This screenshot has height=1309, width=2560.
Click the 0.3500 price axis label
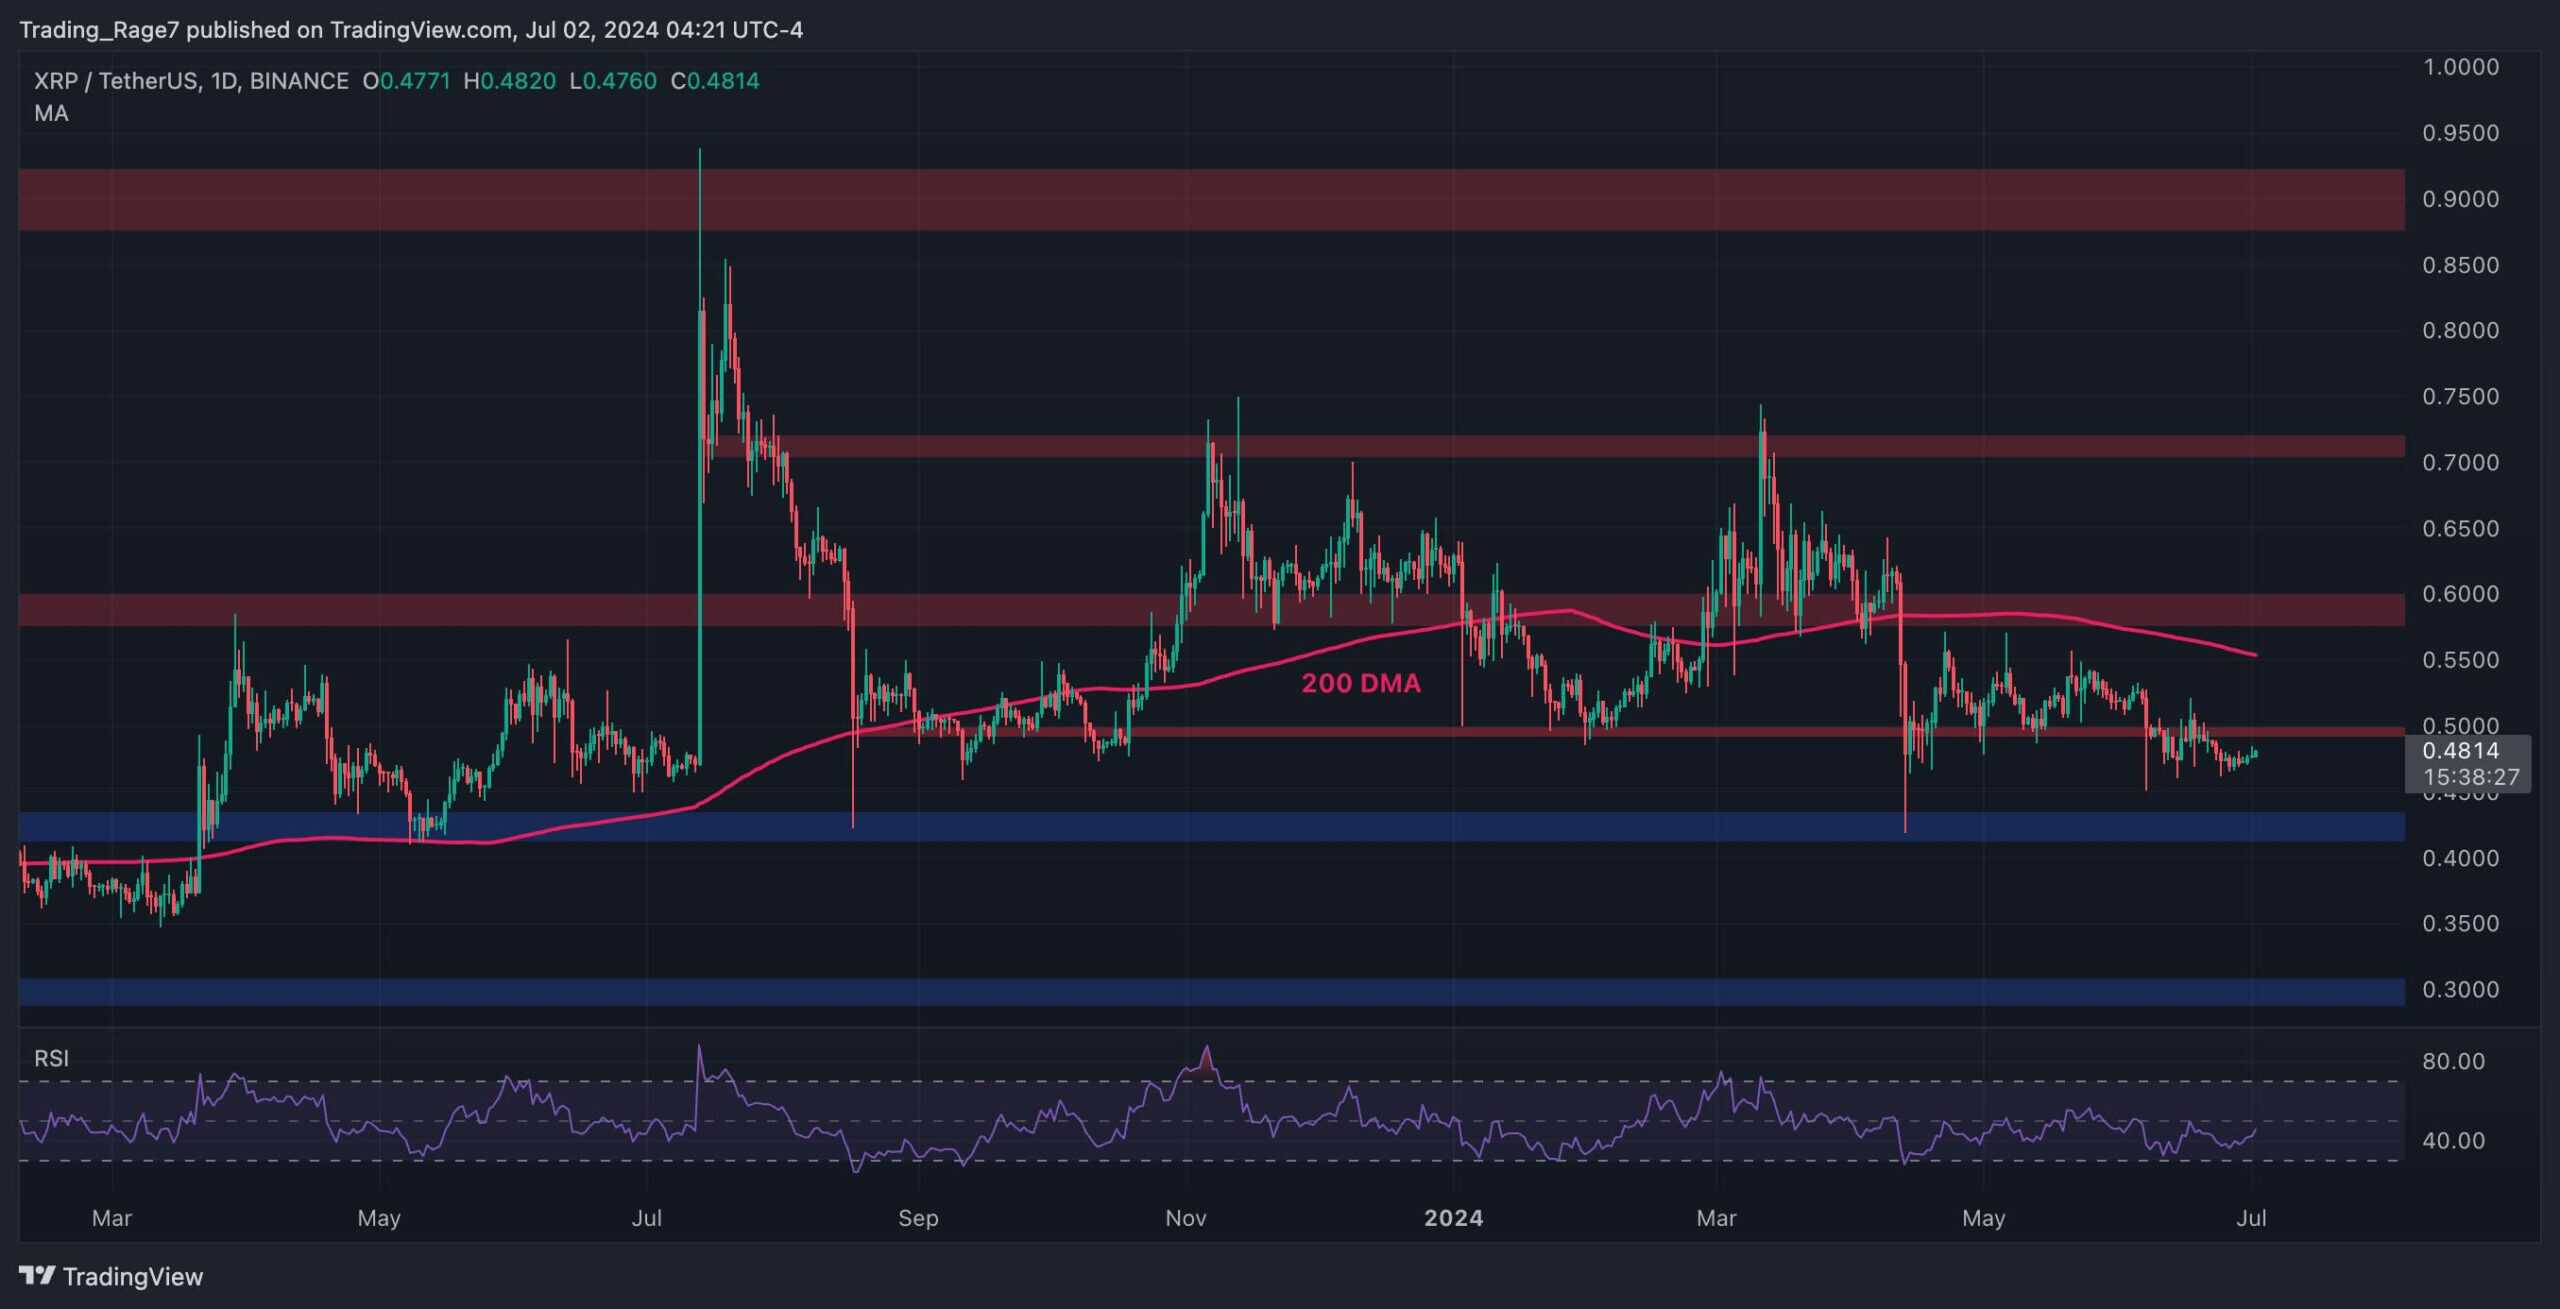pyautogui.click(x=2460, y=923)
